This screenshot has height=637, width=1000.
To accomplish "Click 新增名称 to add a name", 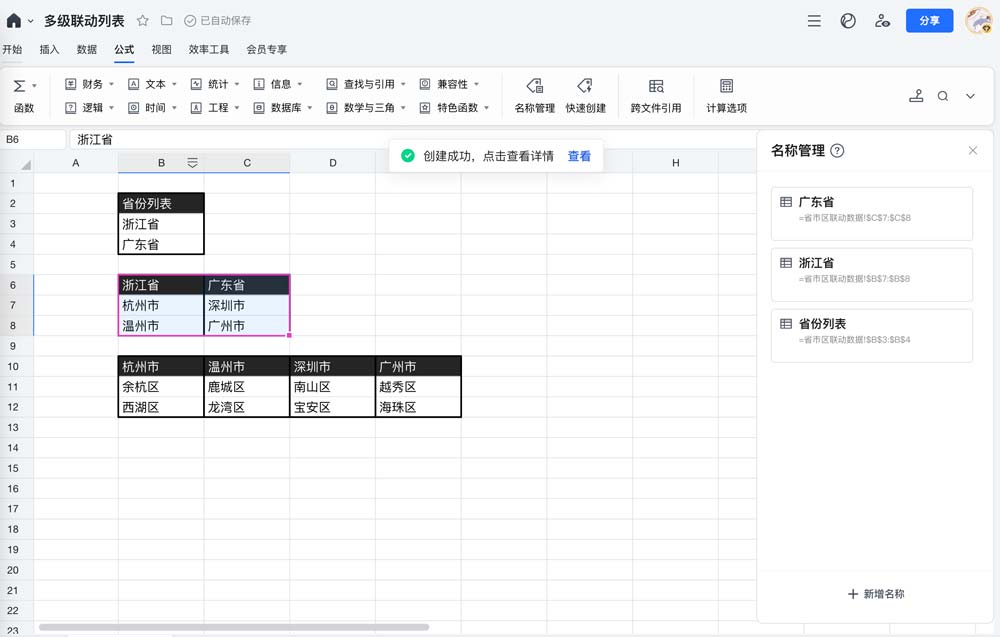I will (x=876, y=594).
